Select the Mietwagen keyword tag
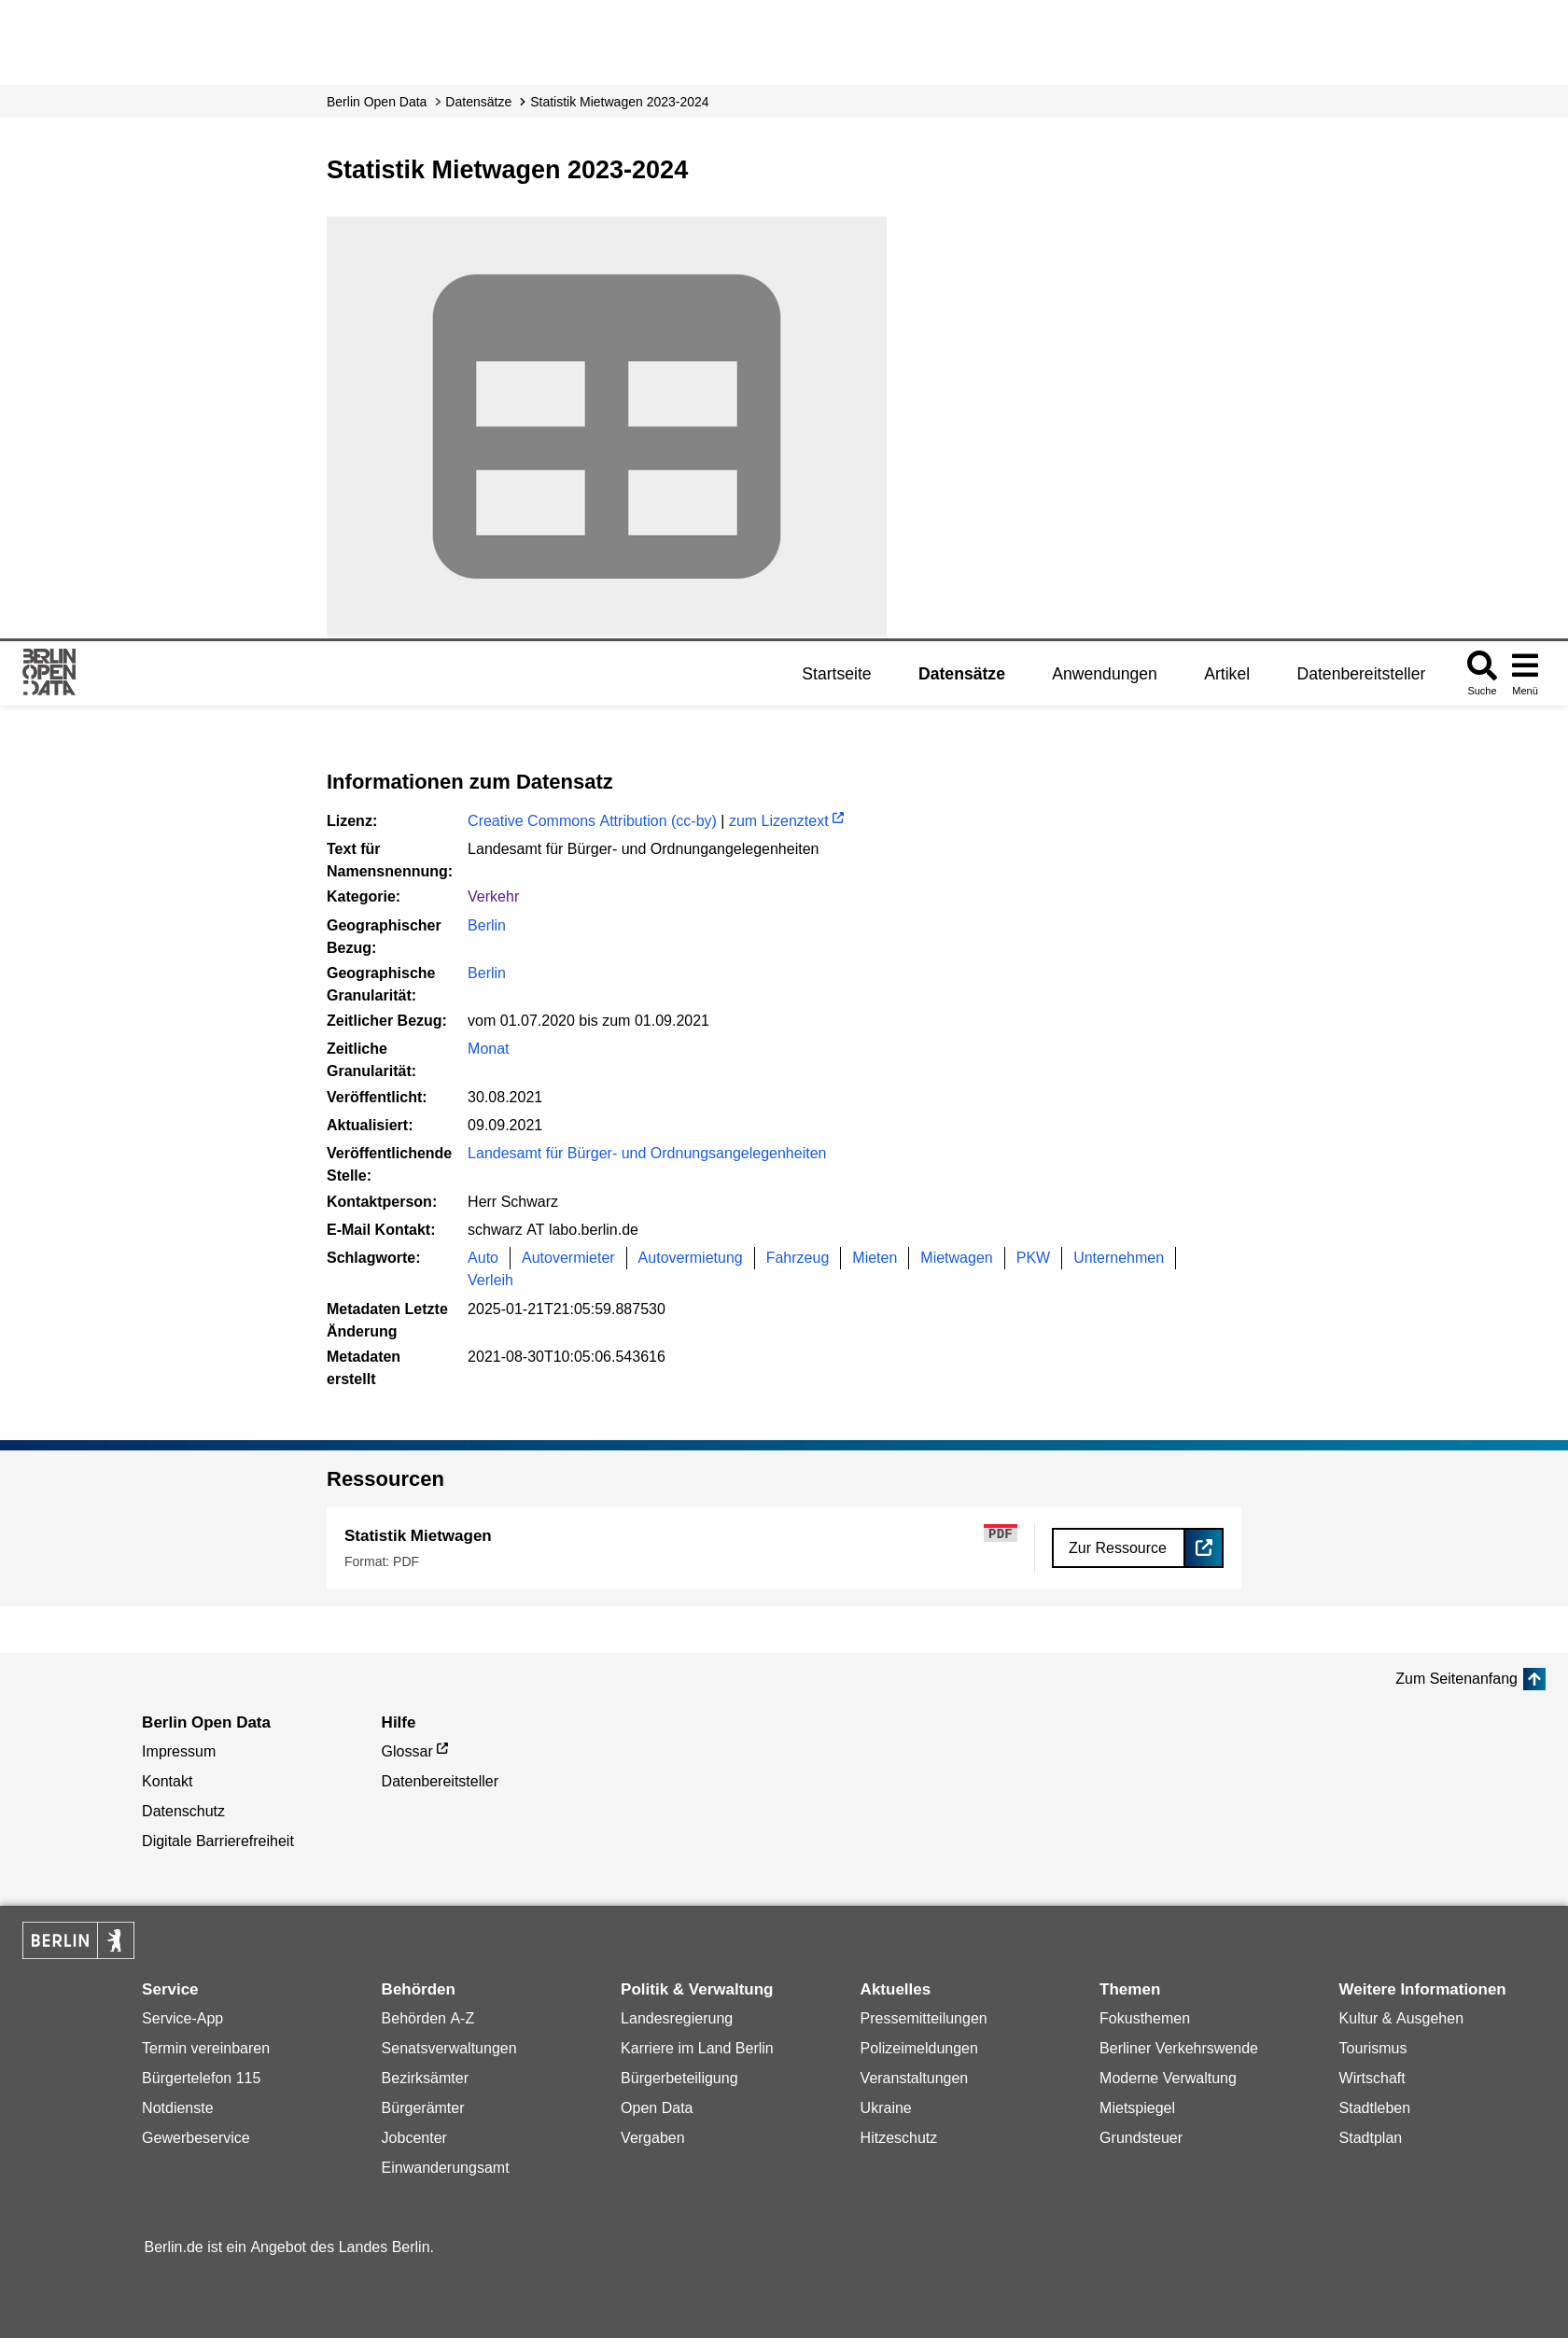The image size is (1568, 2338). coord(955,1258)
